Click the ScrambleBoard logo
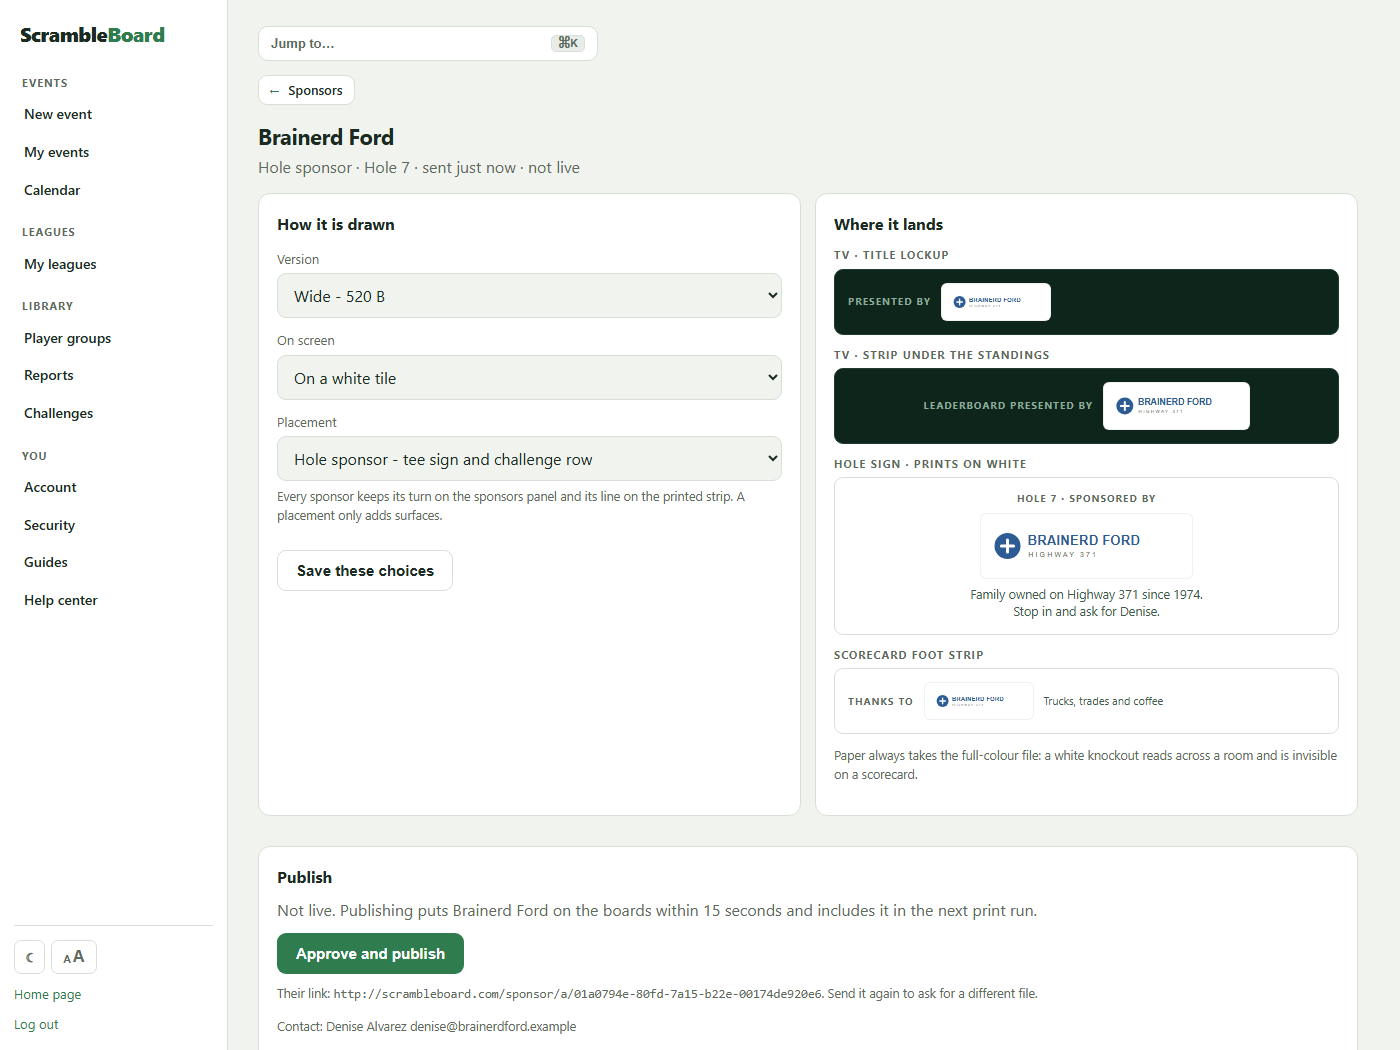Screen dimensions: 1400x1050 point(92,35)
